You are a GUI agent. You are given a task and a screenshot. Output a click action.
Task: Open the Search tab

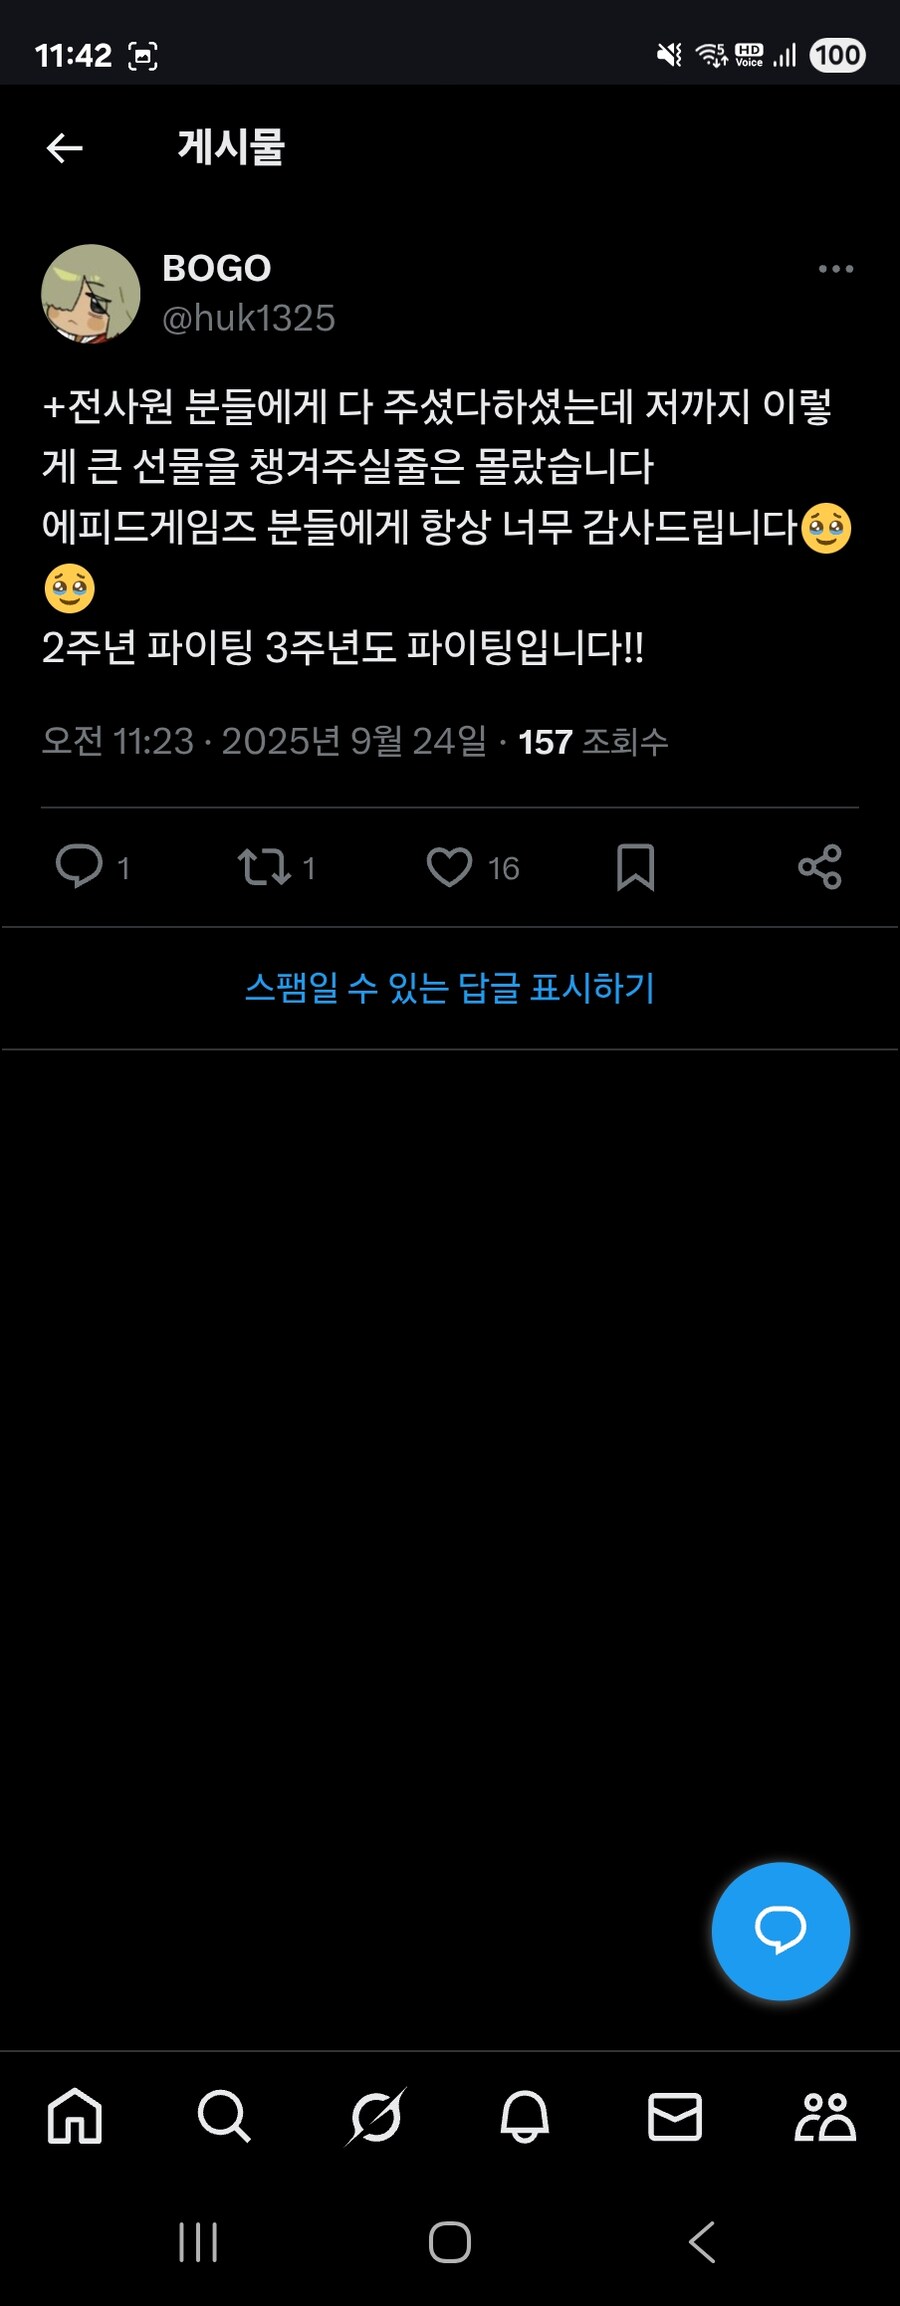224,2117
